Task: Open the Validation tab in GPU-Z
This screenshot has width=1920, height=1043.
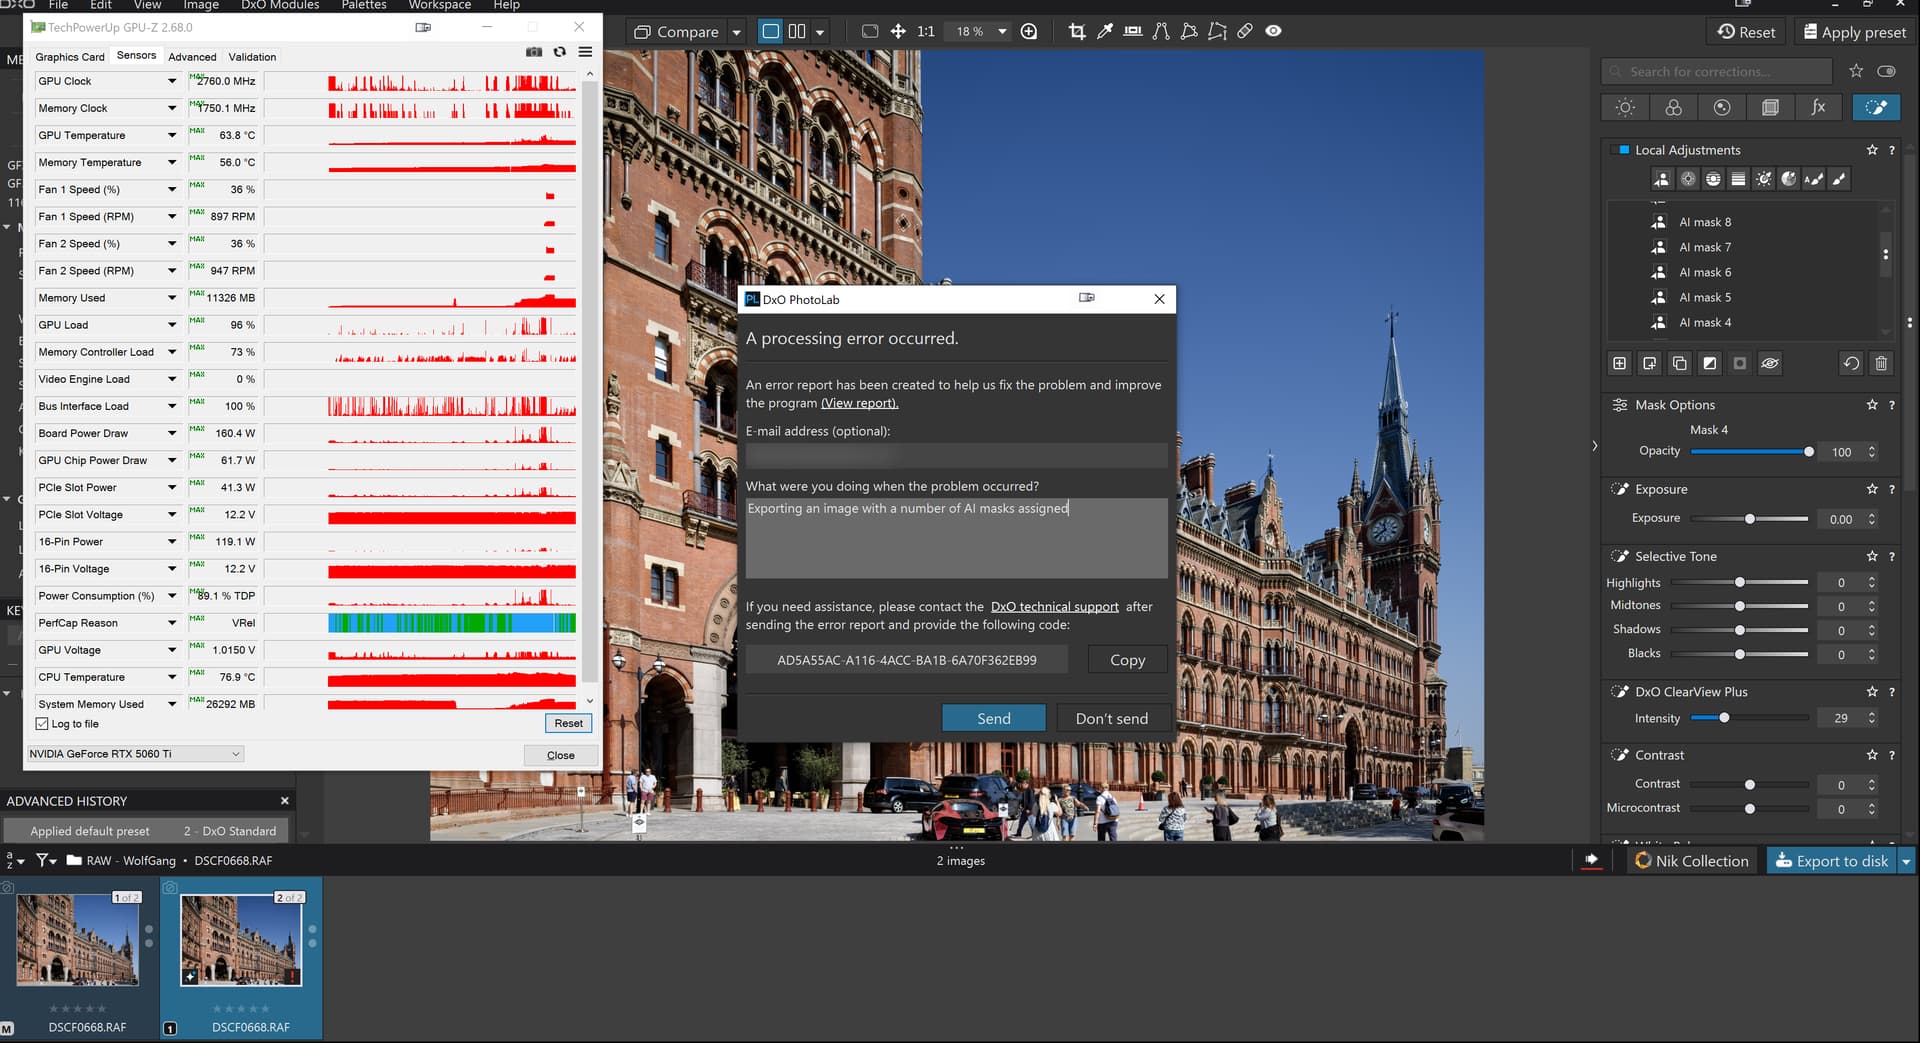Action: tap(252, 57)
